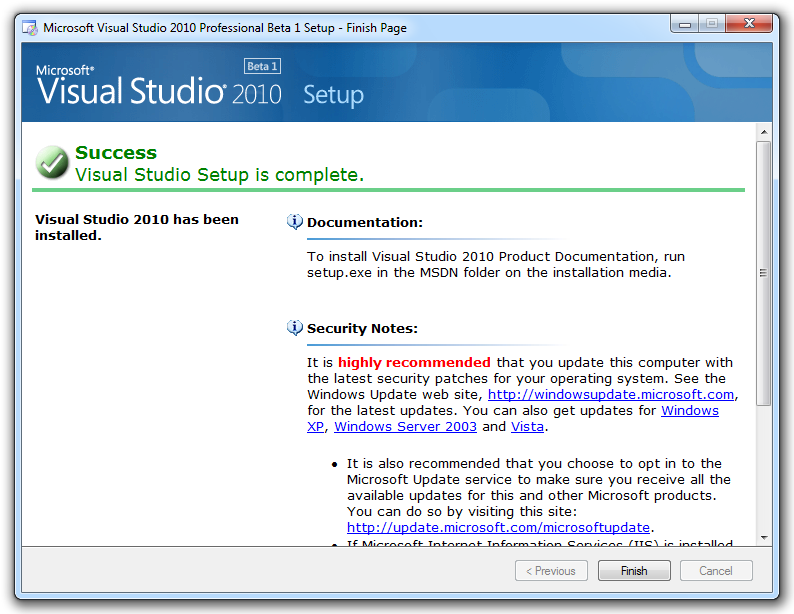Screen dimensions: 794x614
Task: Click the red 'highly recommended' text
Action: pyautogui.click(x=414, y=362)
